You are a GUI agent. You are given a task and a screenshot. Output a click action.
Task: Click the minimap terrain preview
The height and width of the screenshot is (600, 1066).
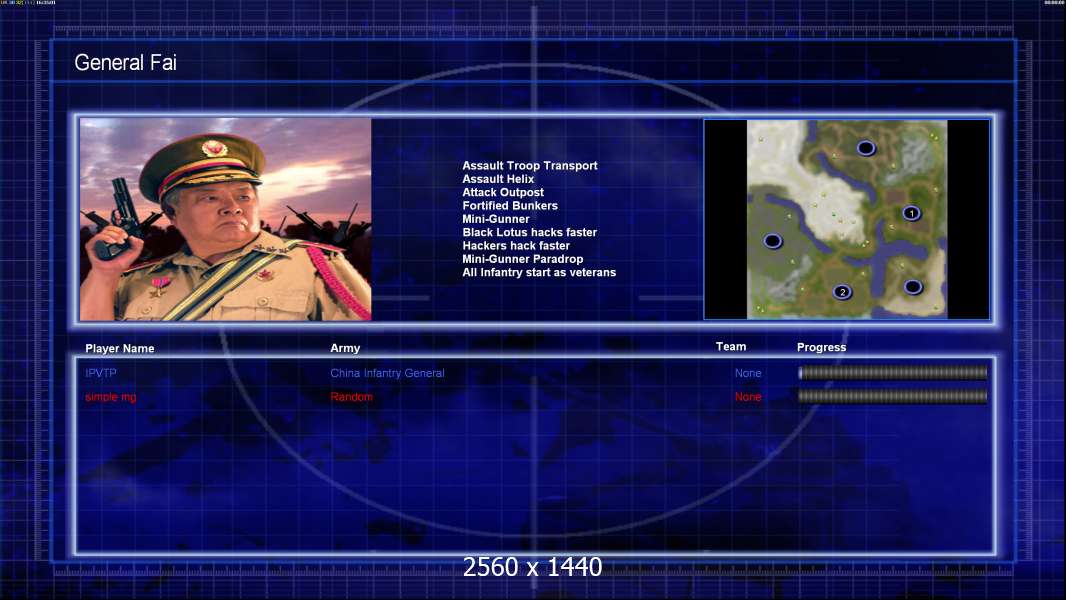pos(846,219)
